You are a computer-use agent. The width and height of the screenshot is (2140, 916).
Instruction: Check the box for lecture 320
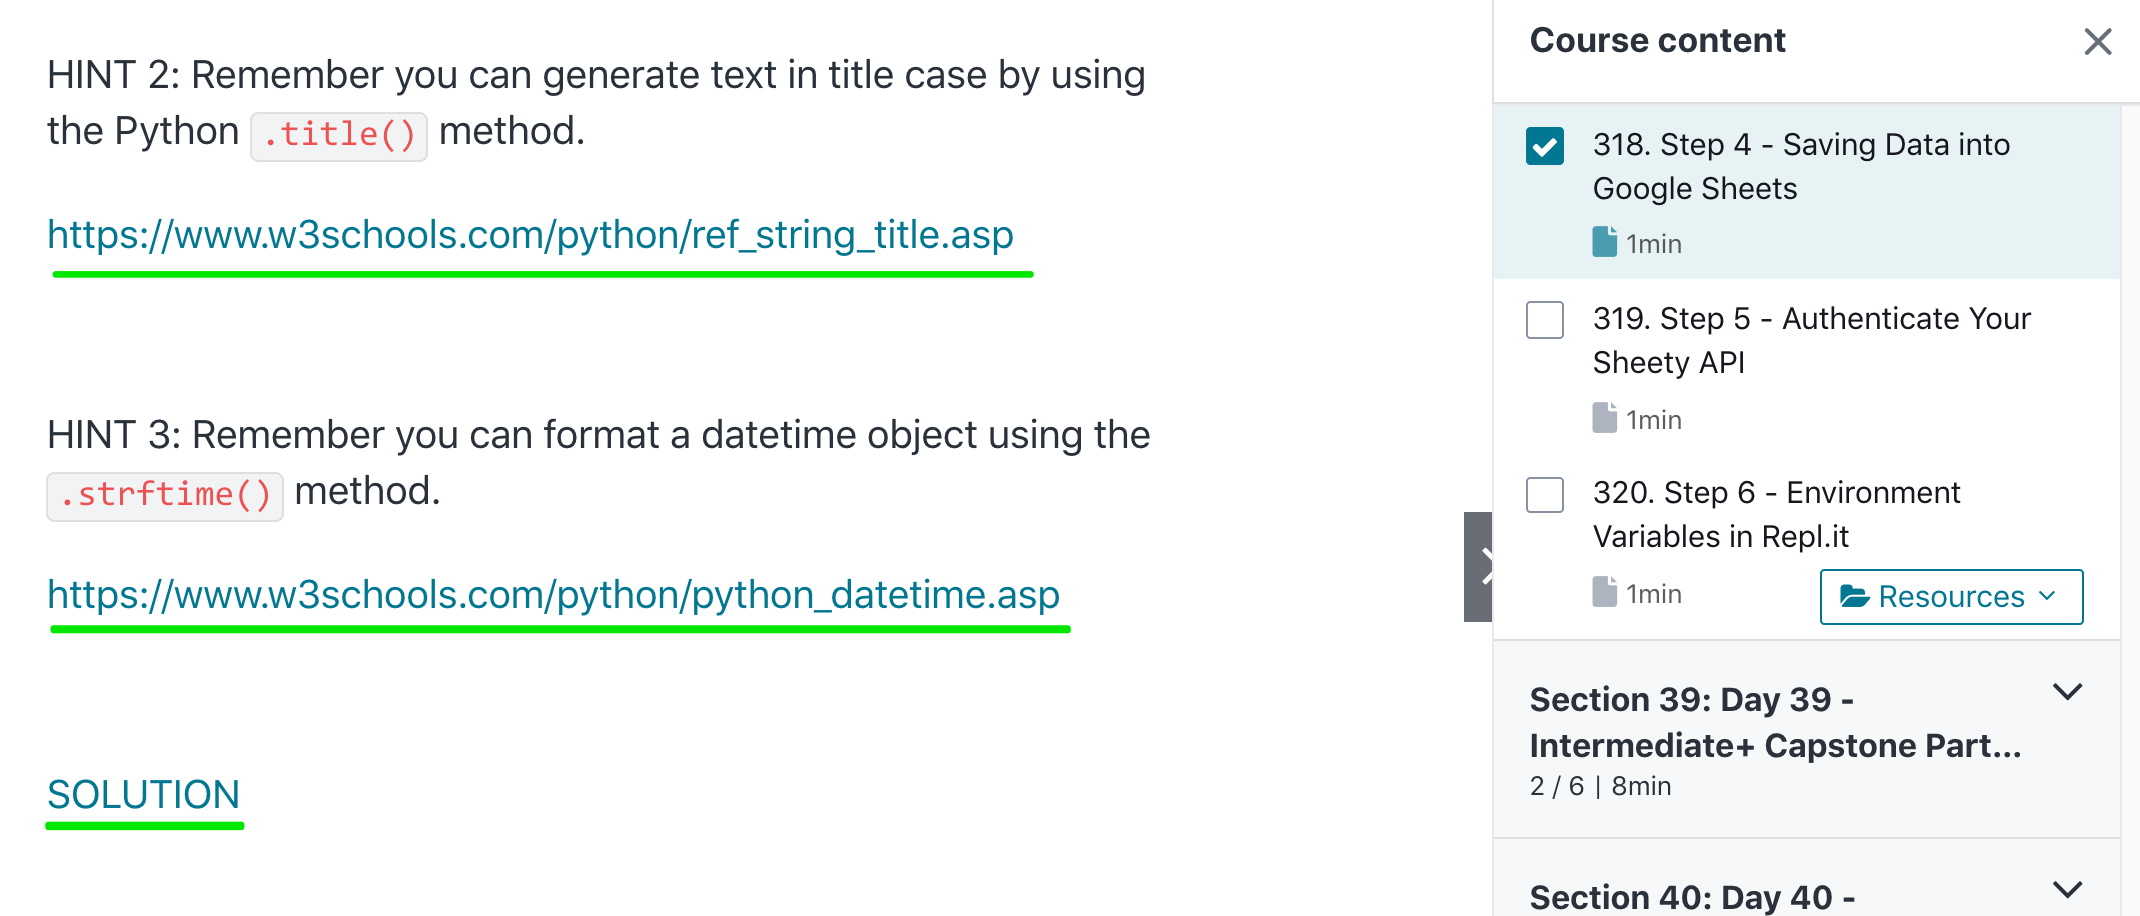1545,494
